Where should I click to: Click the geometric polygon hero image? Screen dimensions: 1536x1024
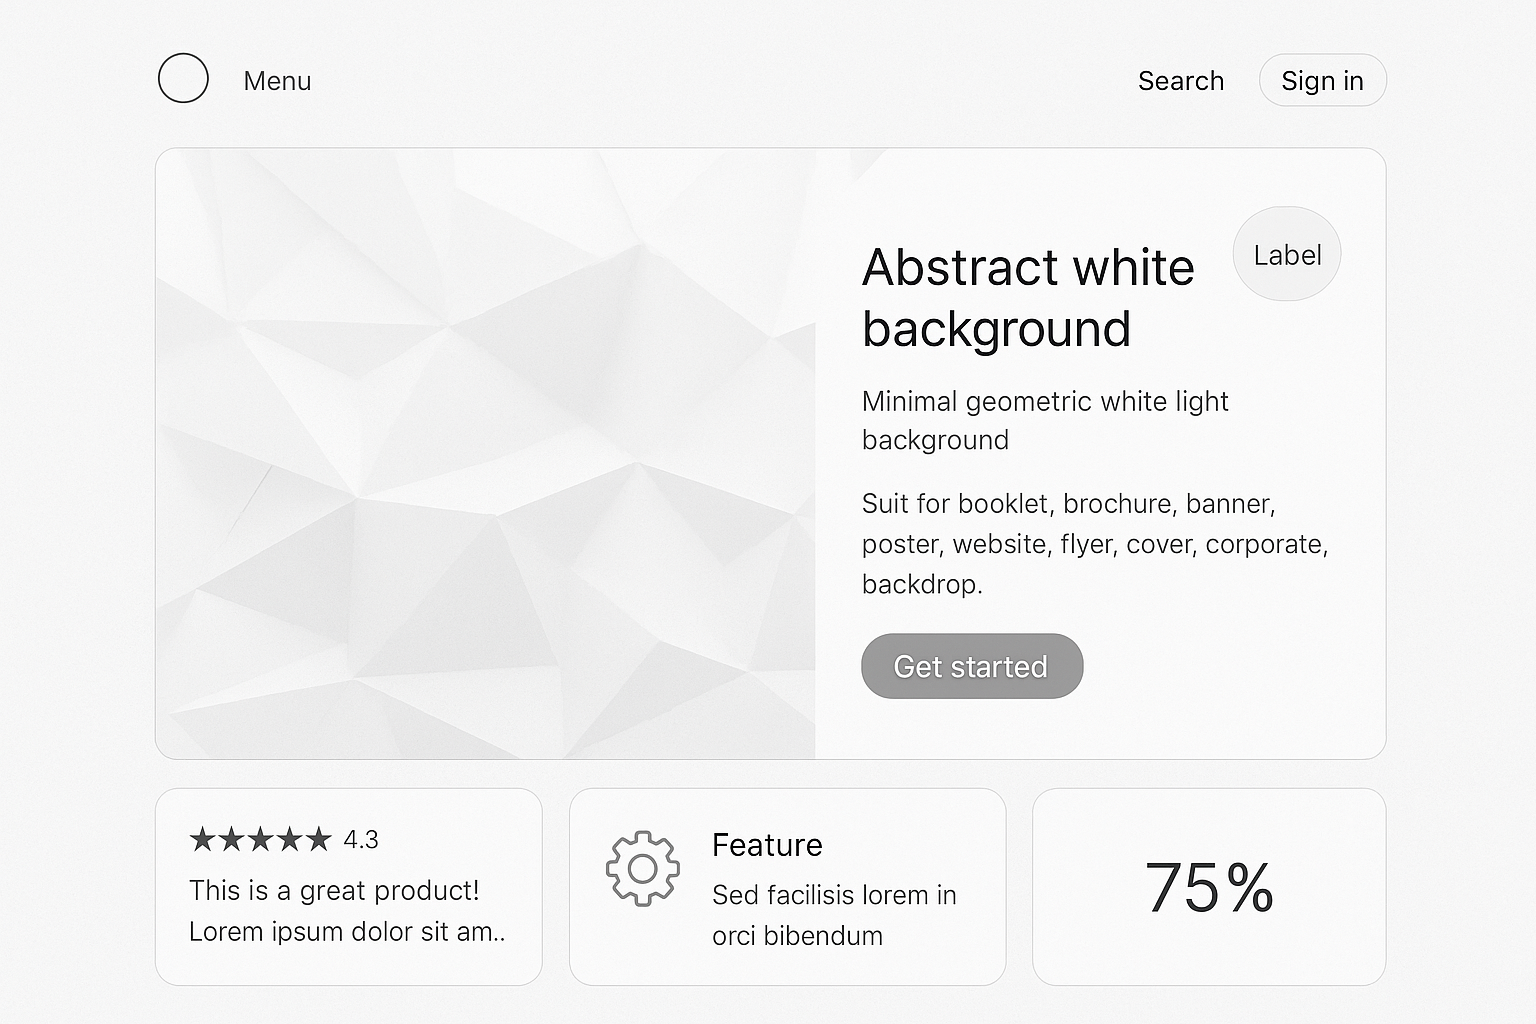(485, 454)
